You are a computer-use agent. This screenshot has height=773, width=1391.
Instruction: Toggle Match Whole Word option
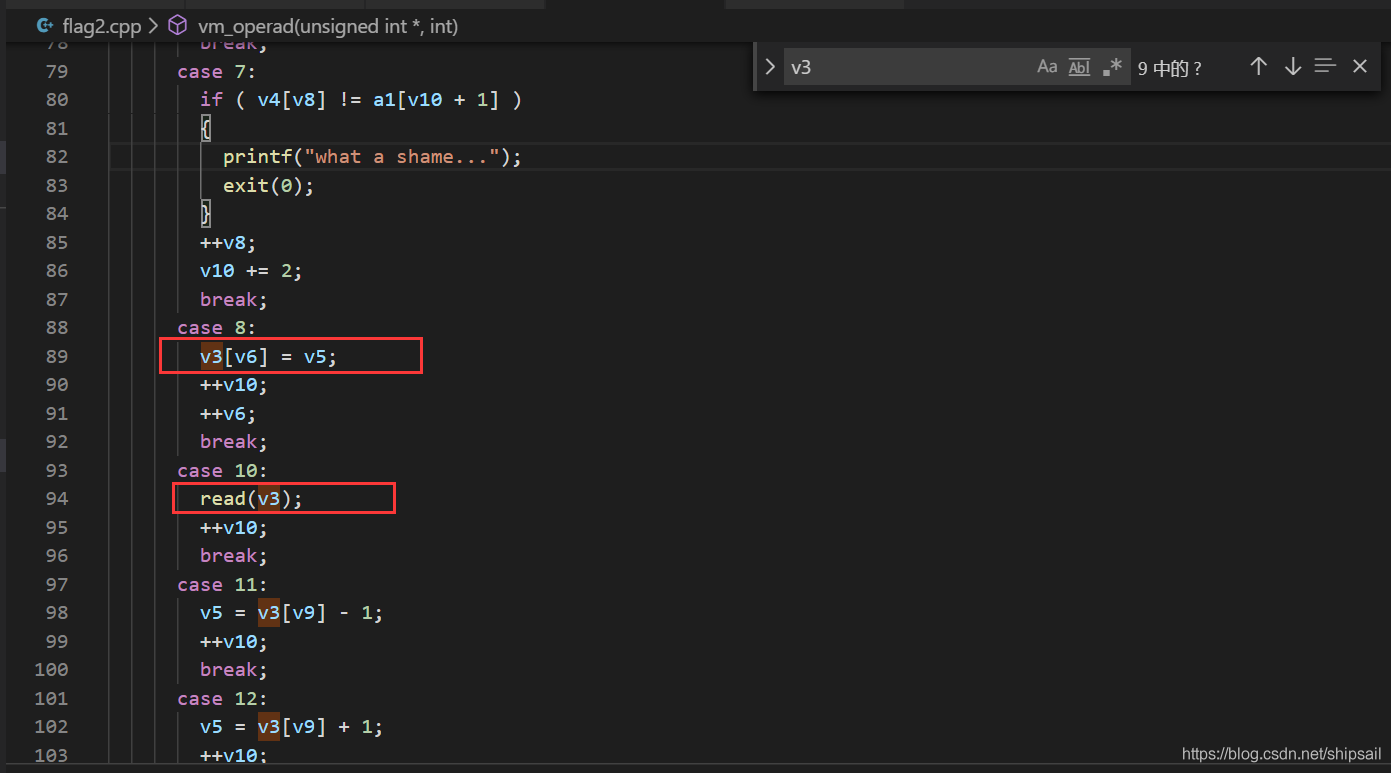pyautogui.click(x=1079, y=67)
